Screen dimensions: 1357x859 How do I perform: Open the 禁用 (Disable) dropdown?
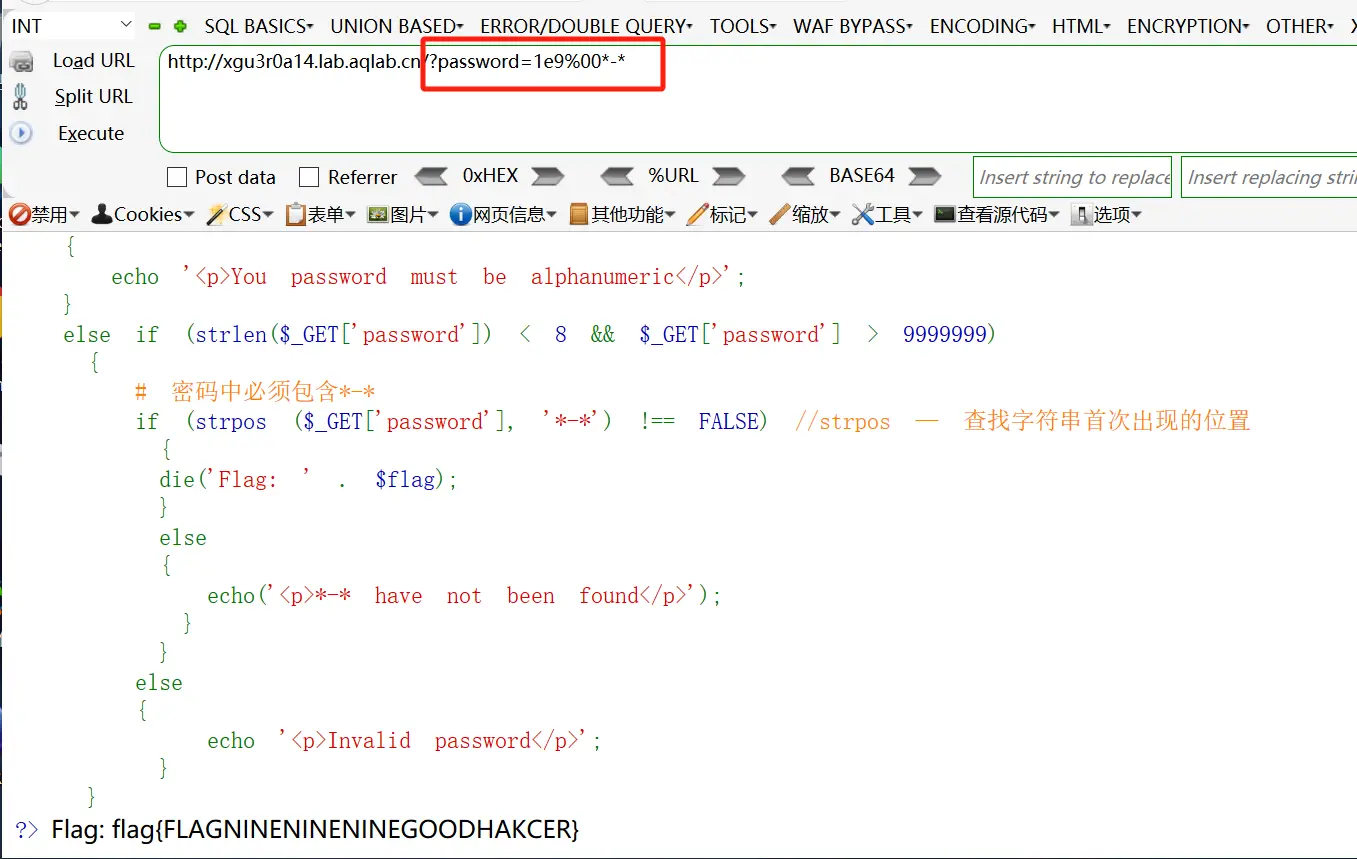tap(44, 215)
